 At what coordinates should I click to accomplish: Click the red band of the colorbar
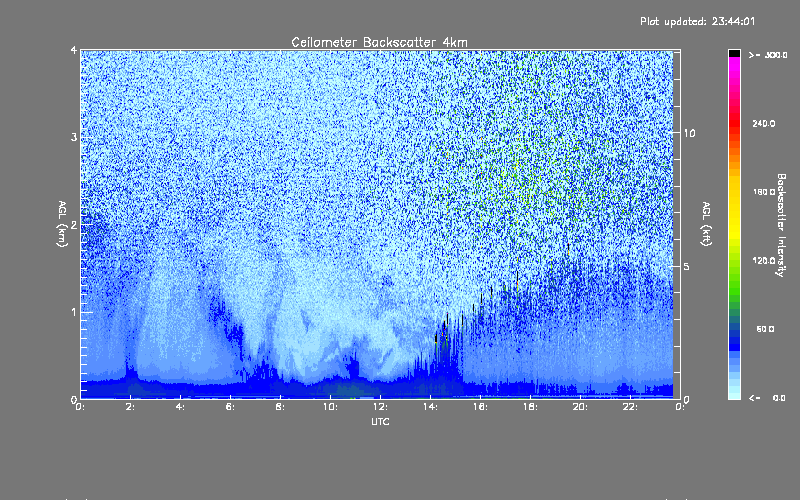click(734, 125)
